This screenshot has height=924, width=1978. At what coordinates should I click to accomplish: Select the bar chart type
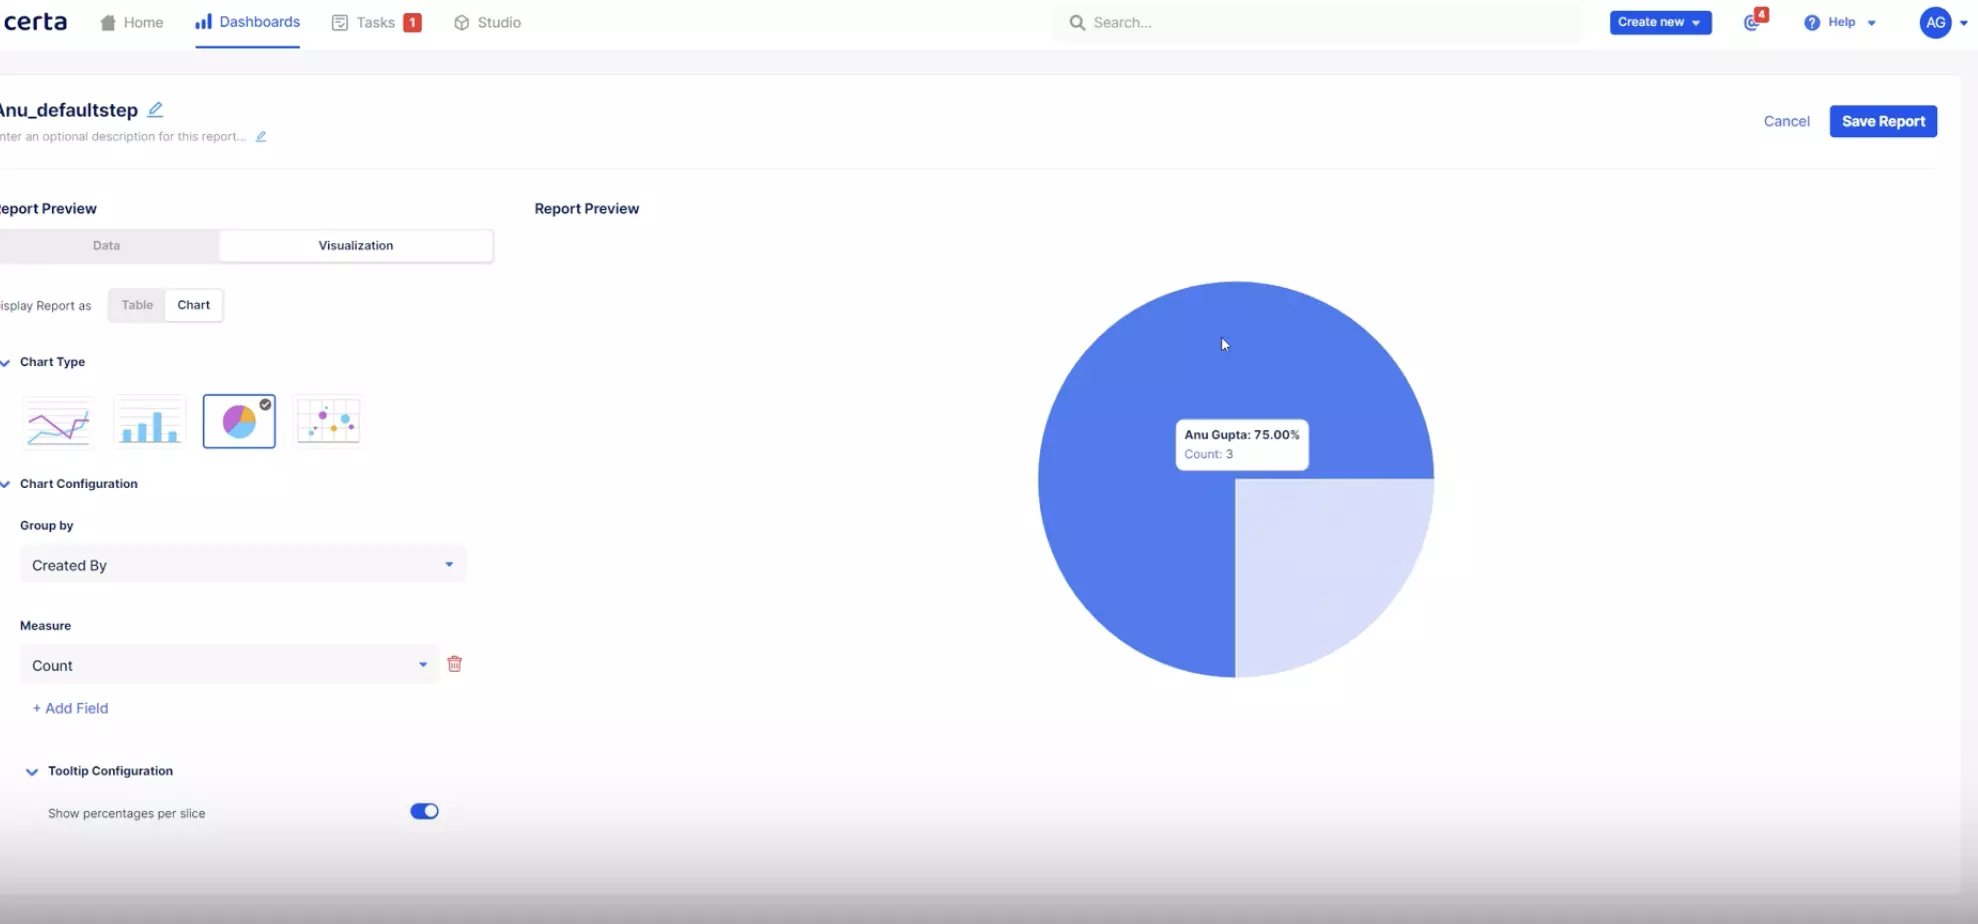[148, 420]
